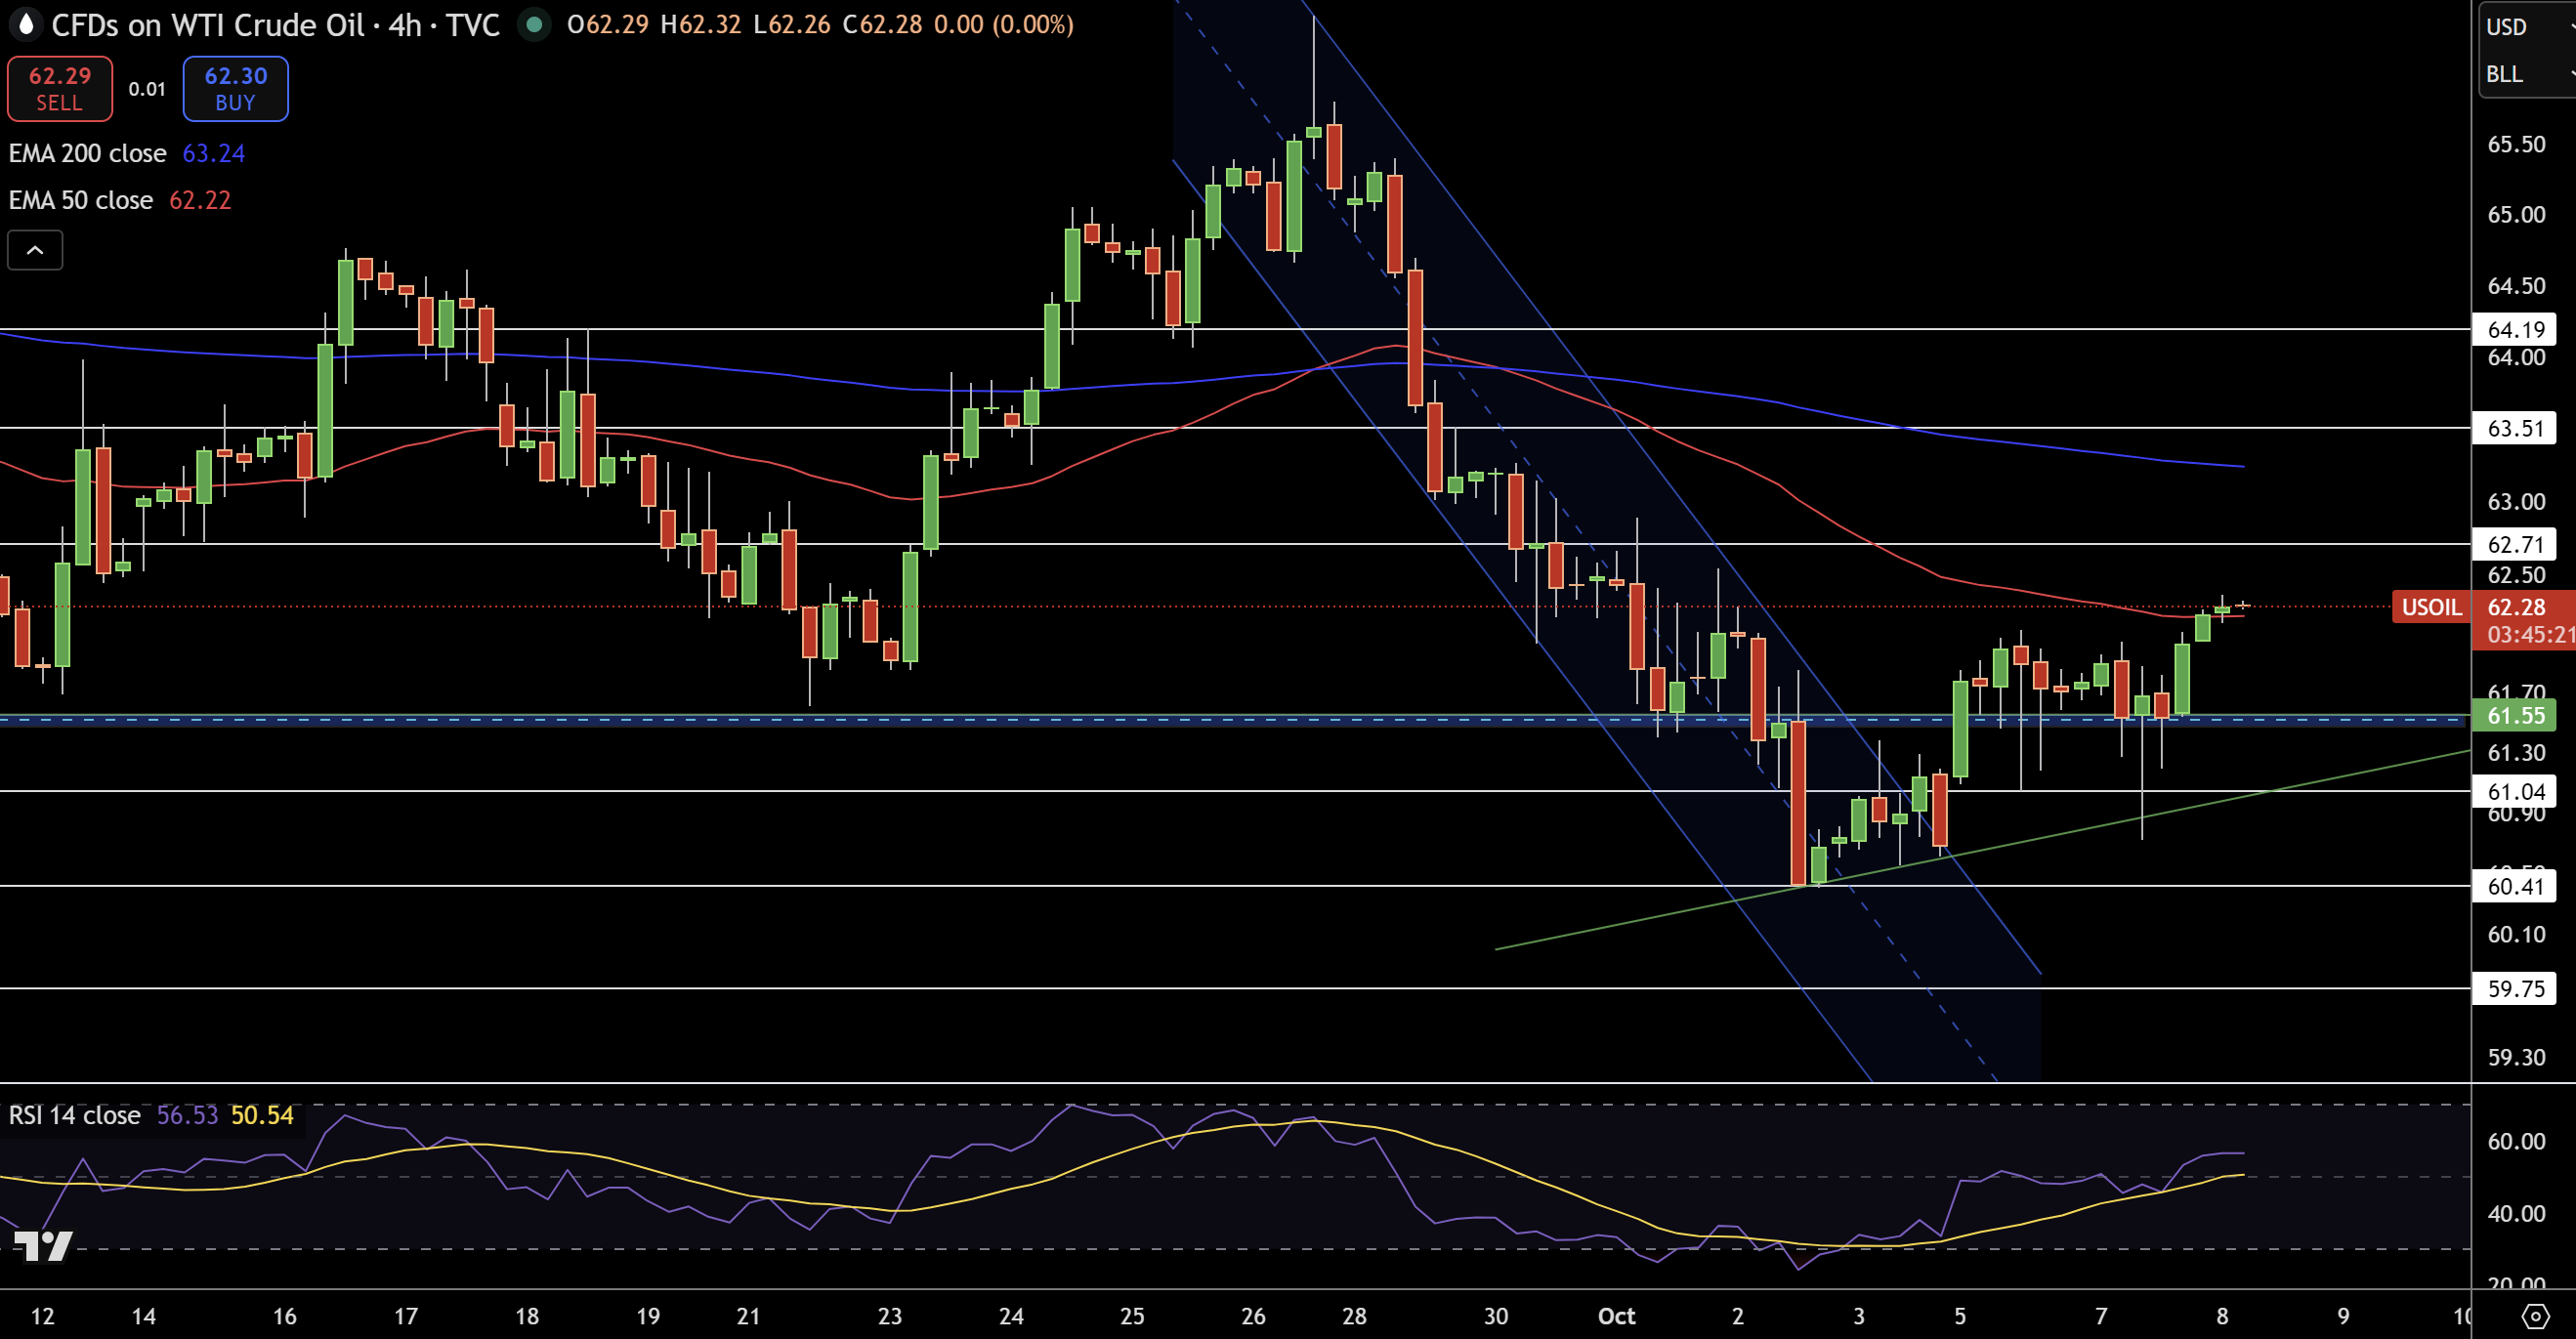Select the EMA 200 close indicator legend
2576x1339 pixels.
click(88, 153)
